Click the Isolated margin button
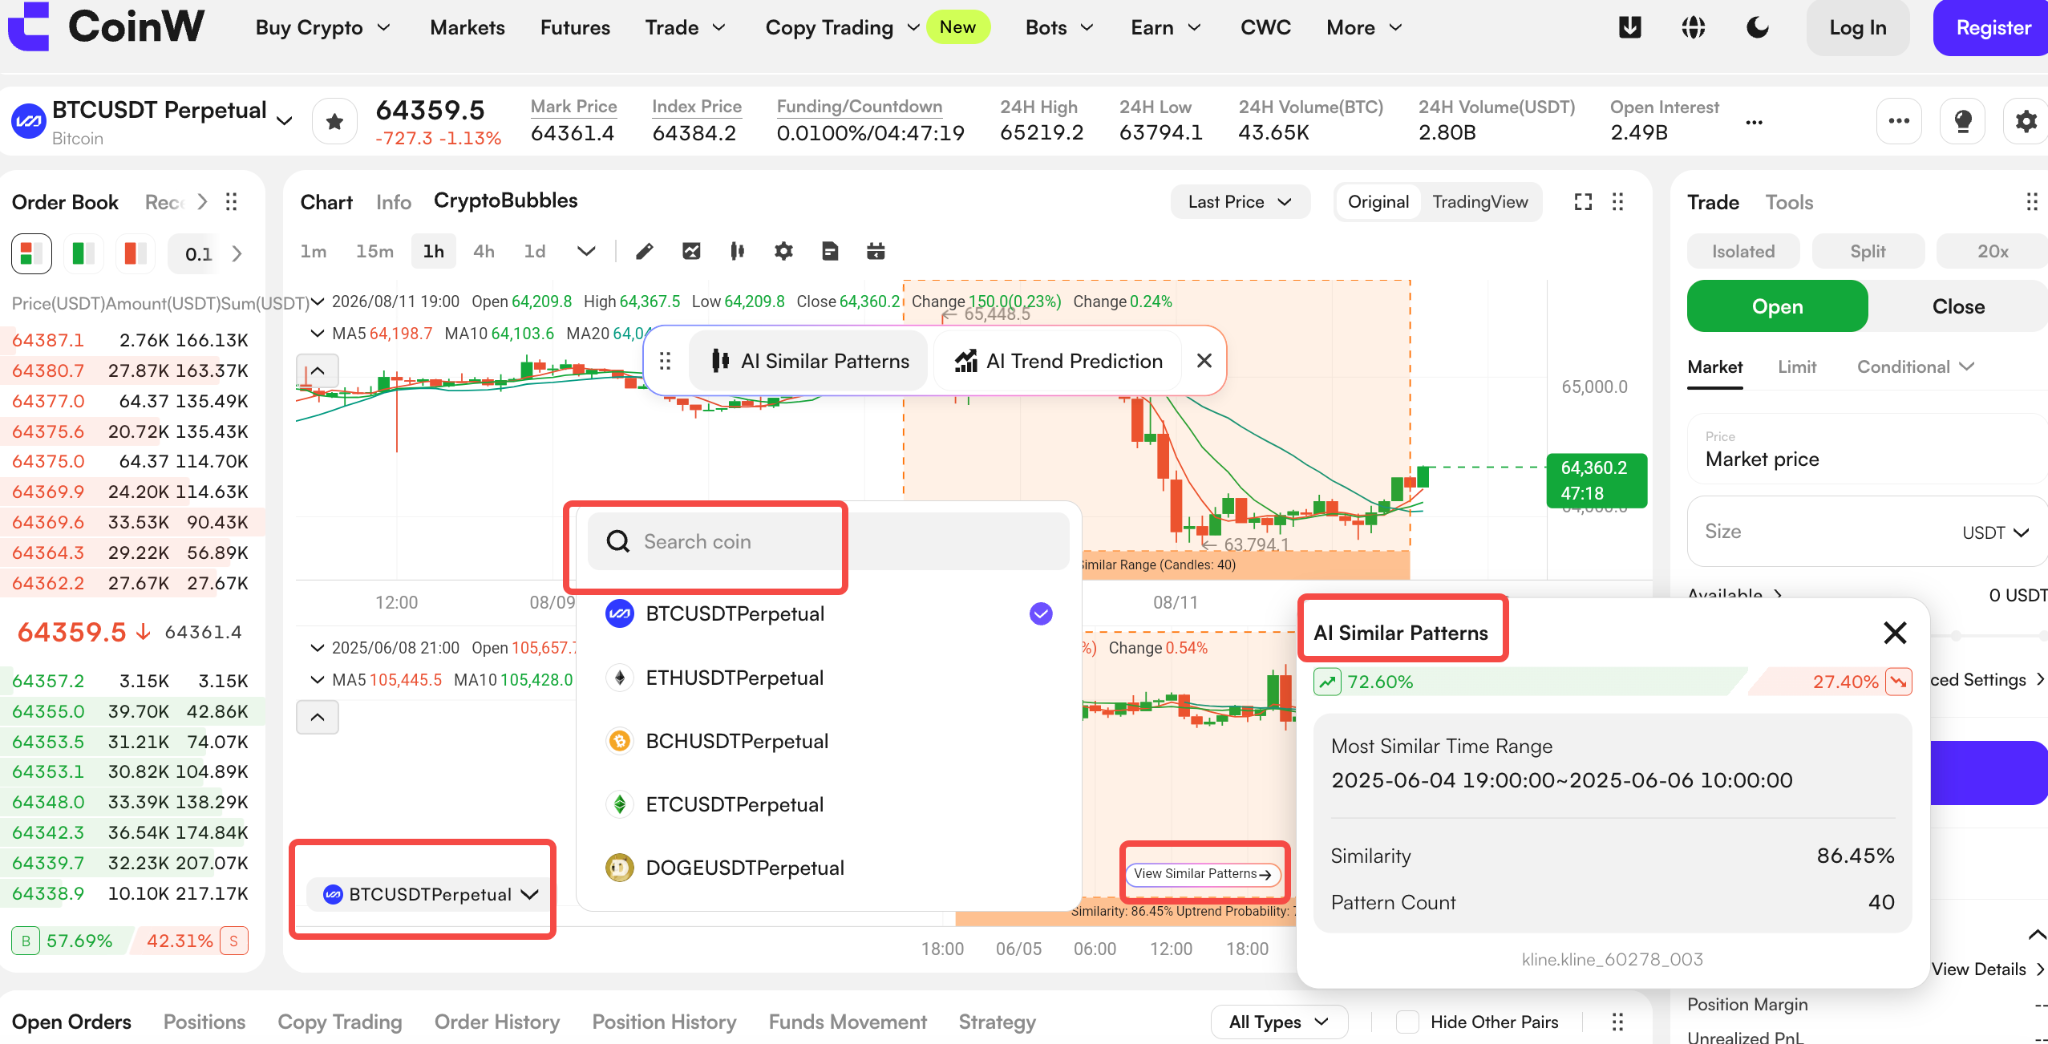 click(x=1743, y=251)
